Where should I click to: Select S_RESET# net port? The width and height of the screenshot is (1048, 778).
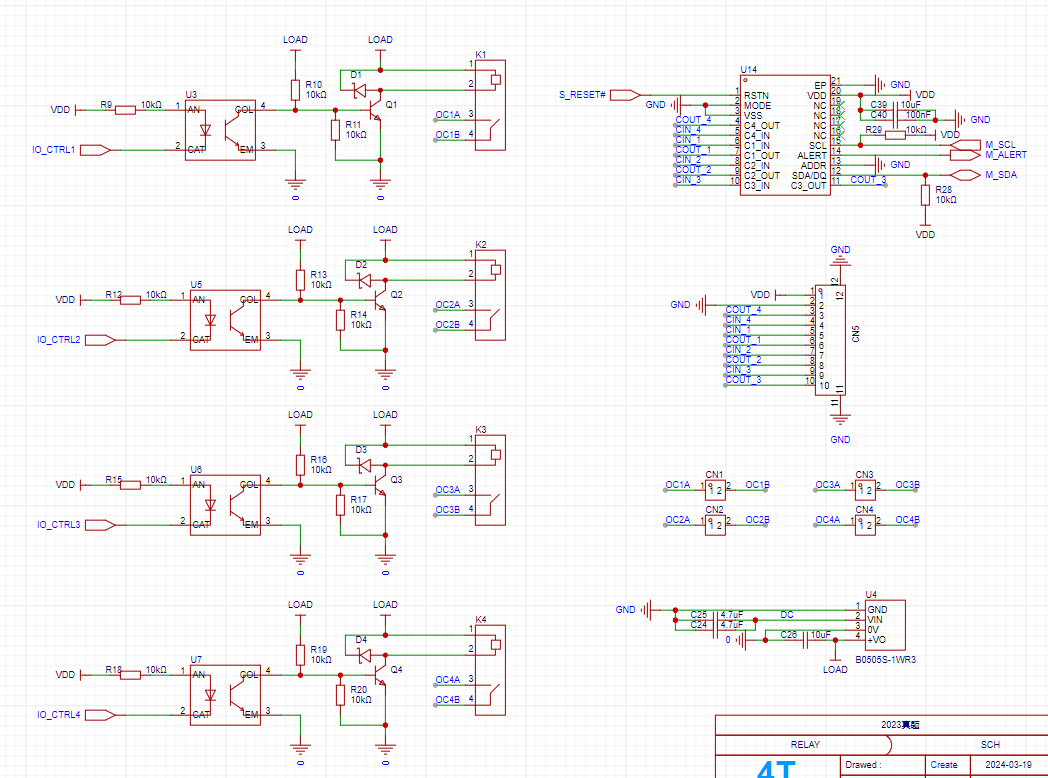(x=625, y=95)
